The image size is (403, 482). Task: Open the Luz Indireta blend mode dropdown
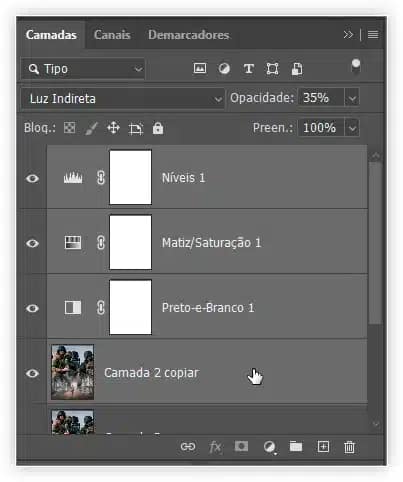[123, 99]
